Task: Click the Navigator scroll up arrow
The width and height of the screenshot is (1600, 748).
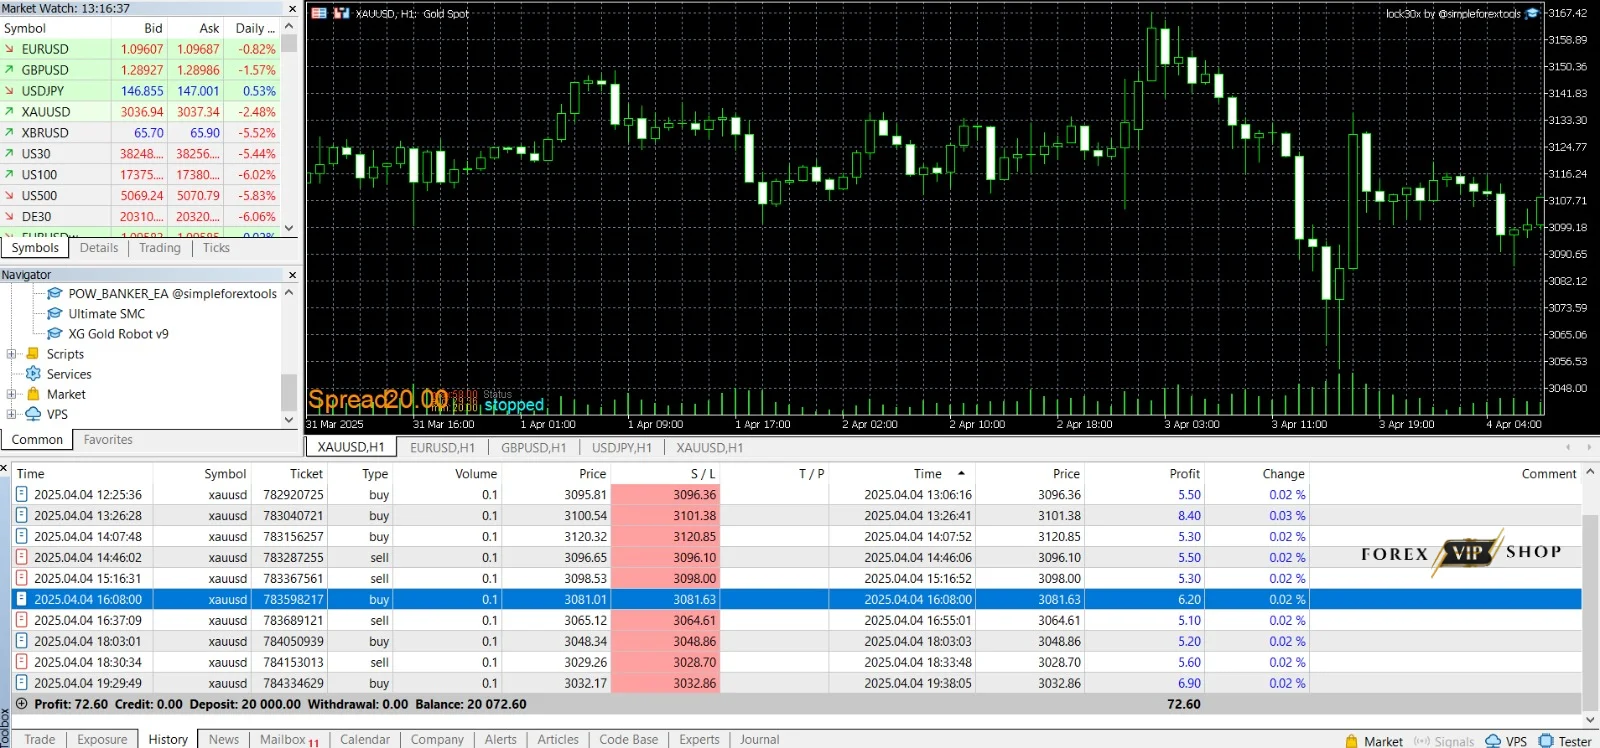Action: [x=289, y=293]
